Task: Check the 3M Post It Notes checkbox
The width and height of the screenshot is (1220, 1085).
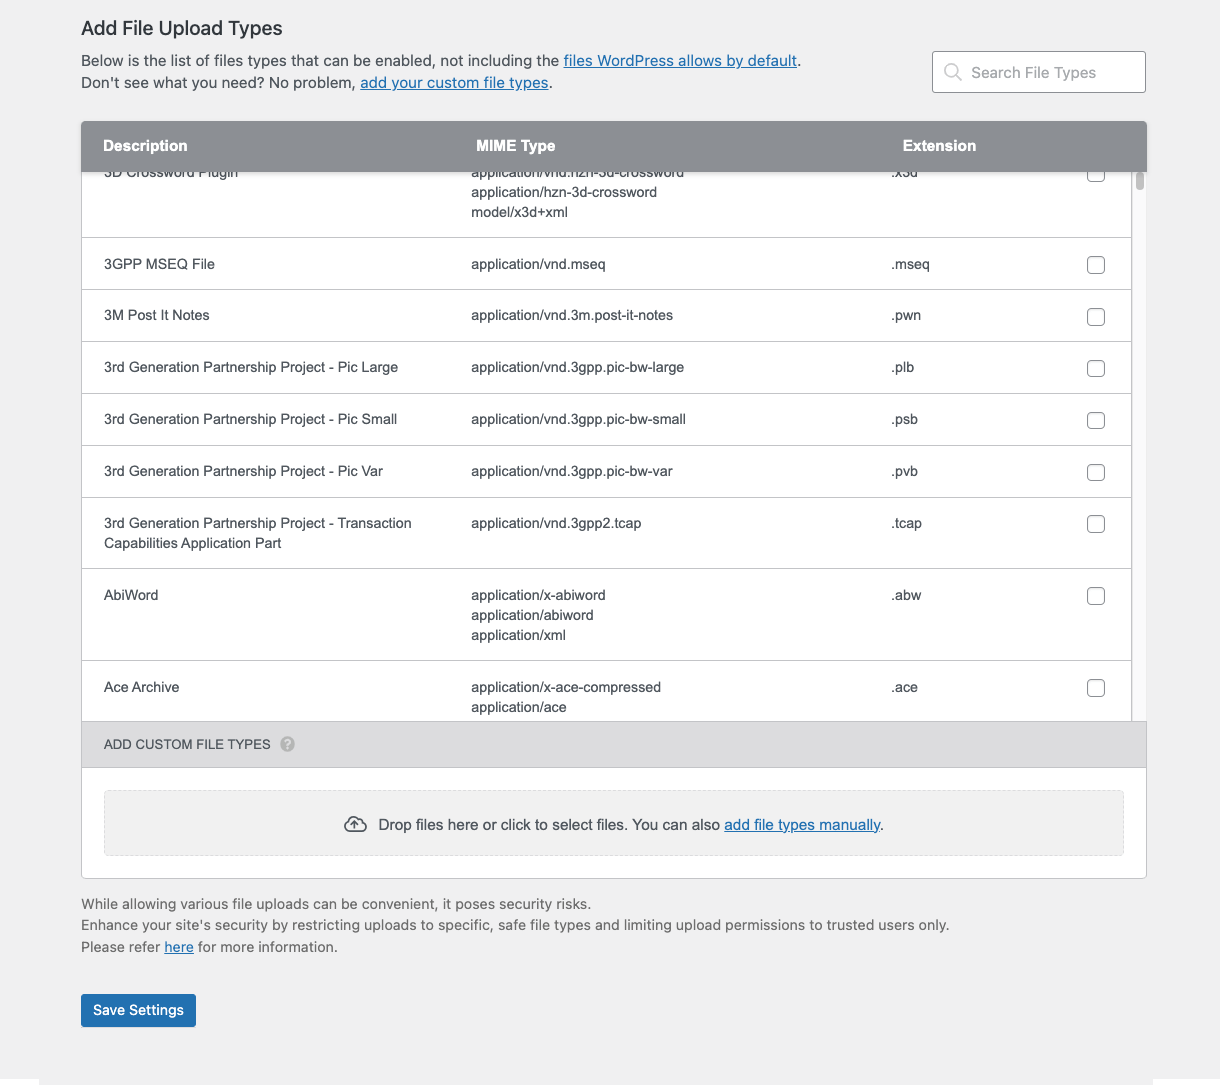Action: click(1096, 317)
